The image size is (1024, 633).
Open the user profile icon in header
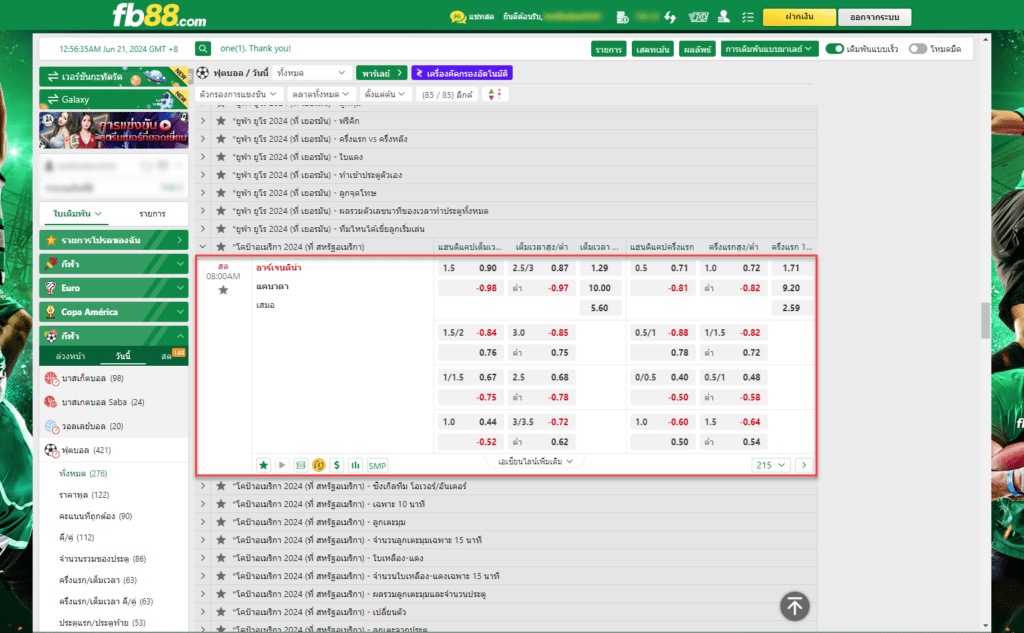(724, 17)
